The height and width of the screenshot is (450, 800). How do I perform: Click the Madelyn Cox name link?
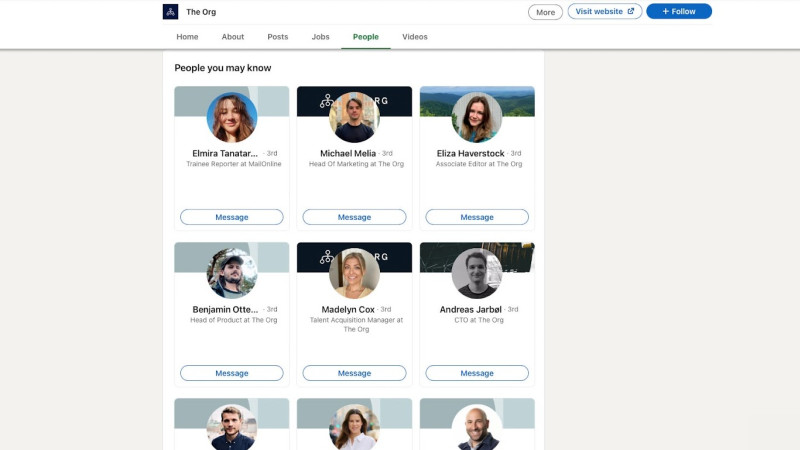(x=348, y=309)
